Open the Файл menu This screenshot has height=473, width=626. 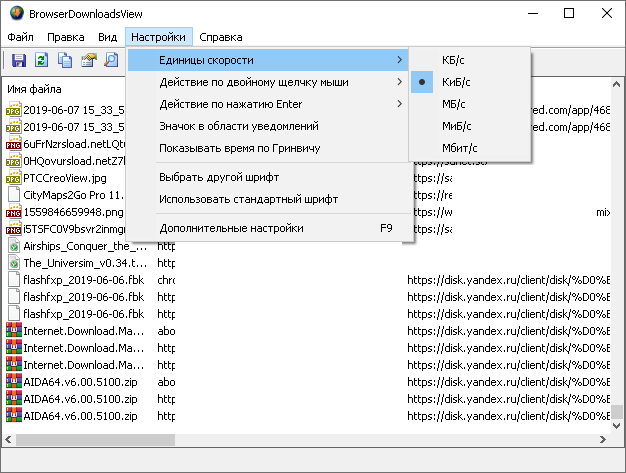pos(20,37)
